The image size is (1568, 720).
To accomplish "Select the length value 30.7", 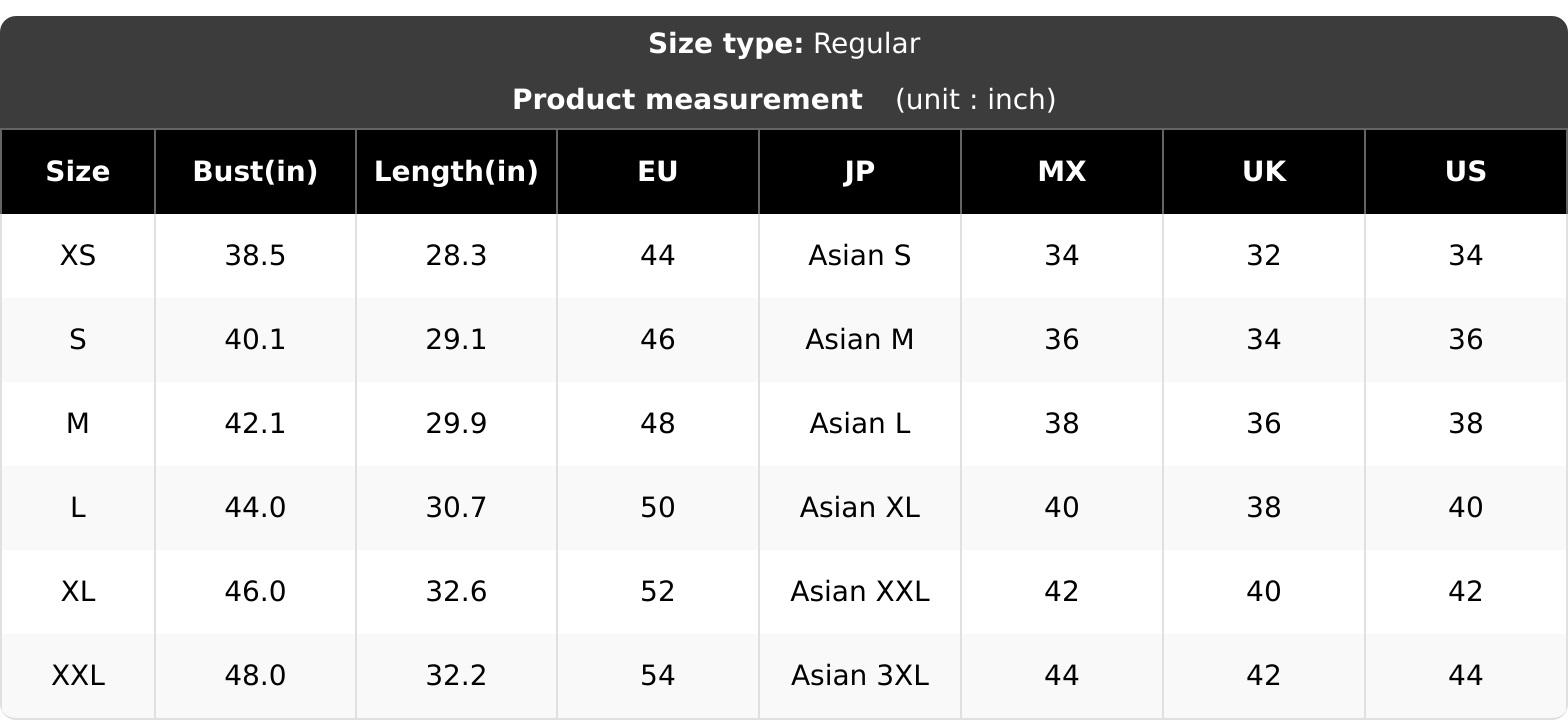I will [456, 508].
